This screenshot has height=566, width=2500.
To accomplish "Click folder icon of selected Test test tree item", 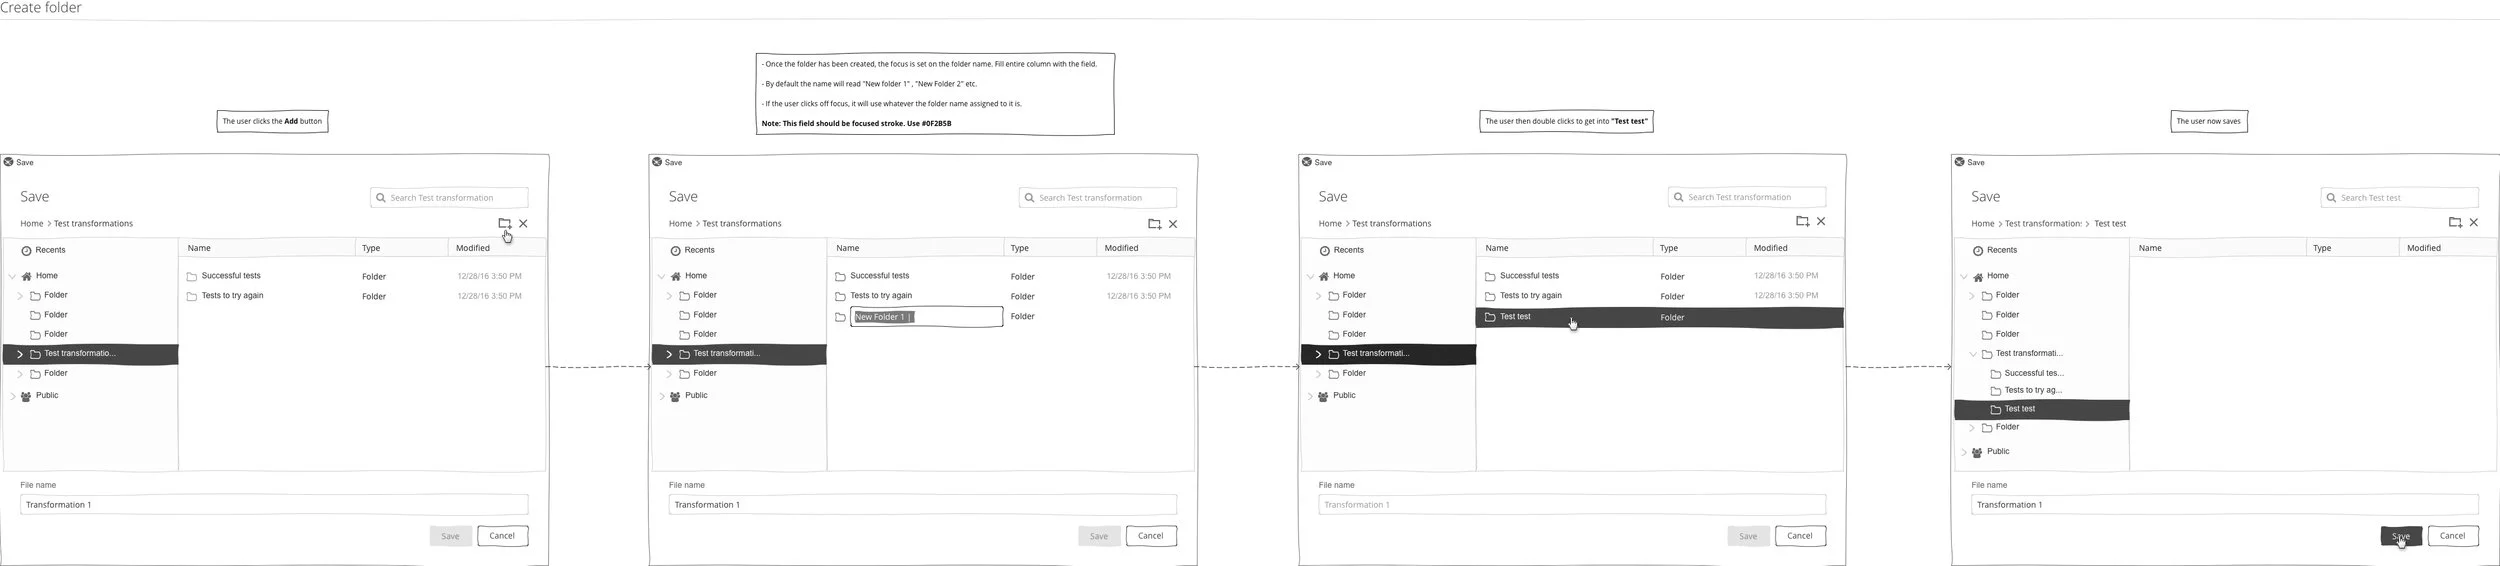I will [x=1995, y=409].
